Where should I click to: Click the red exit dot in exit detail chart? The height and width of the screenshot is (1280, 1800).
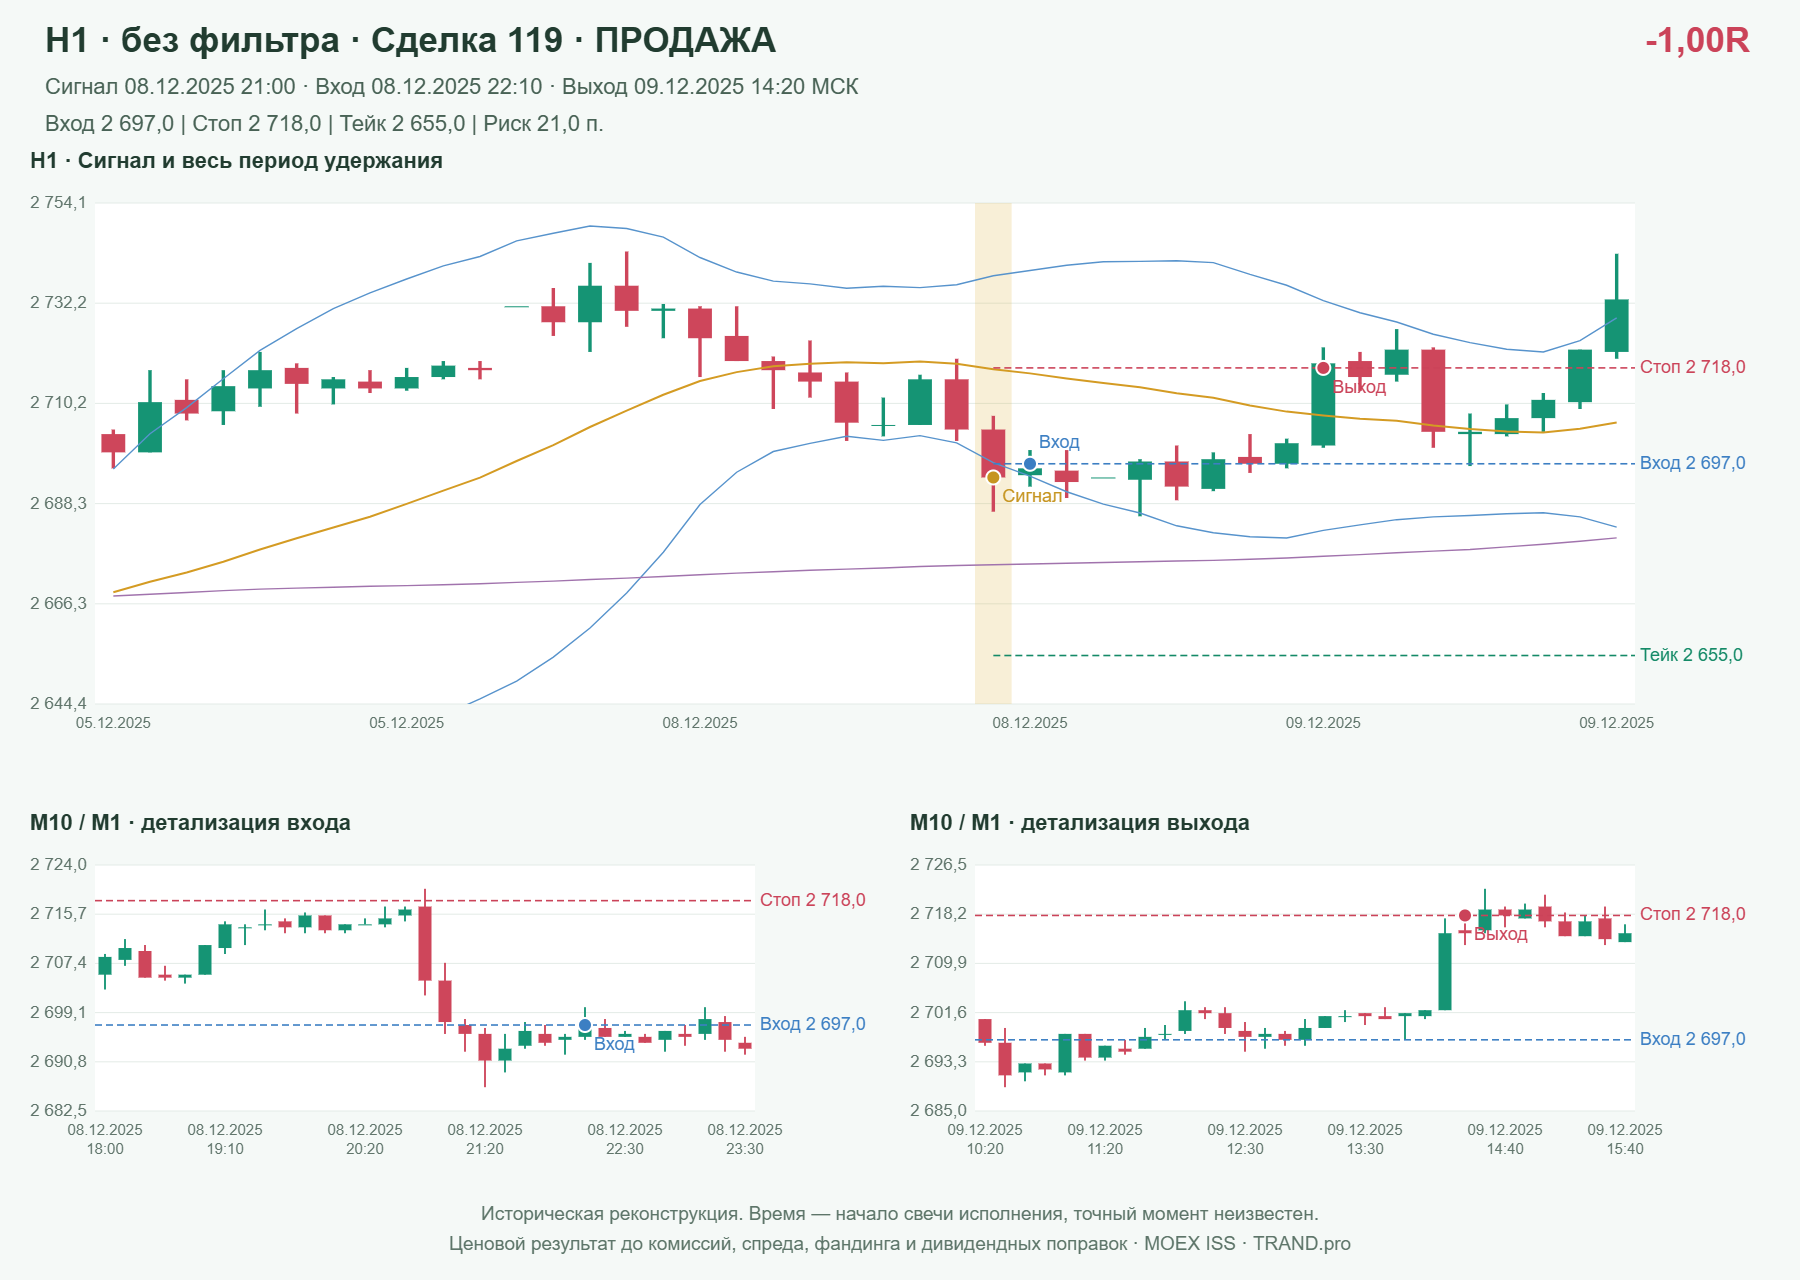(x=1465, y=915)
